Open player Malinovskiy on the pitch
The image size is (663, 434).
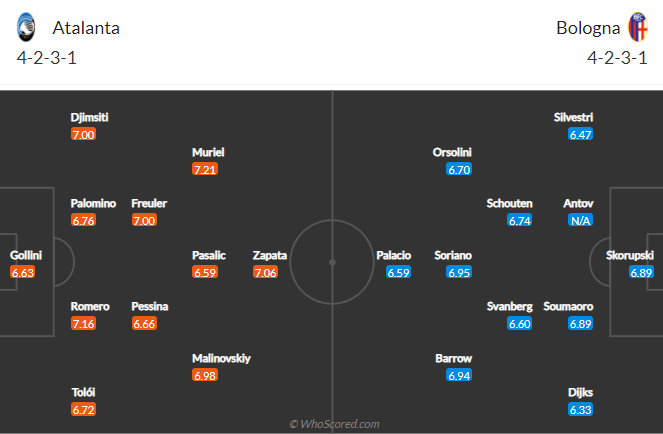click(x=221, y=358)
